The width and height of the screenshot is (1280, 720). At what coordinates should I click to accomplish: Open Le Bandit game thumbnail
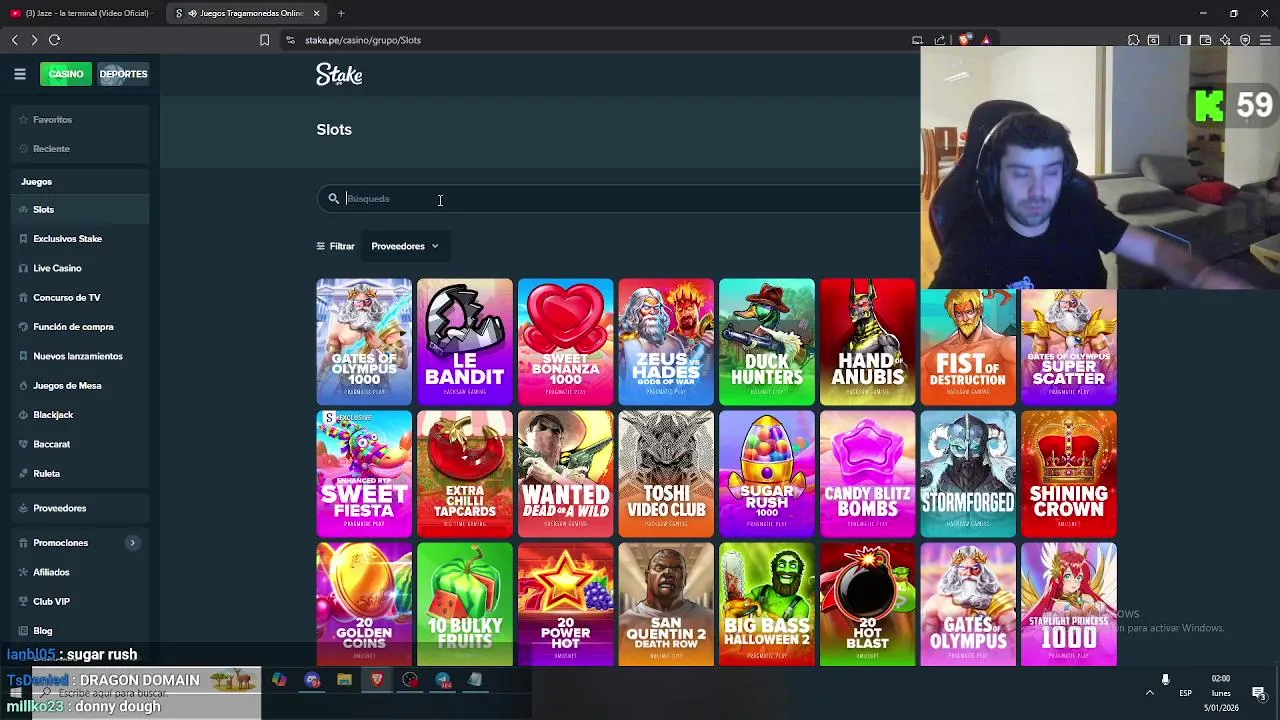465,342
